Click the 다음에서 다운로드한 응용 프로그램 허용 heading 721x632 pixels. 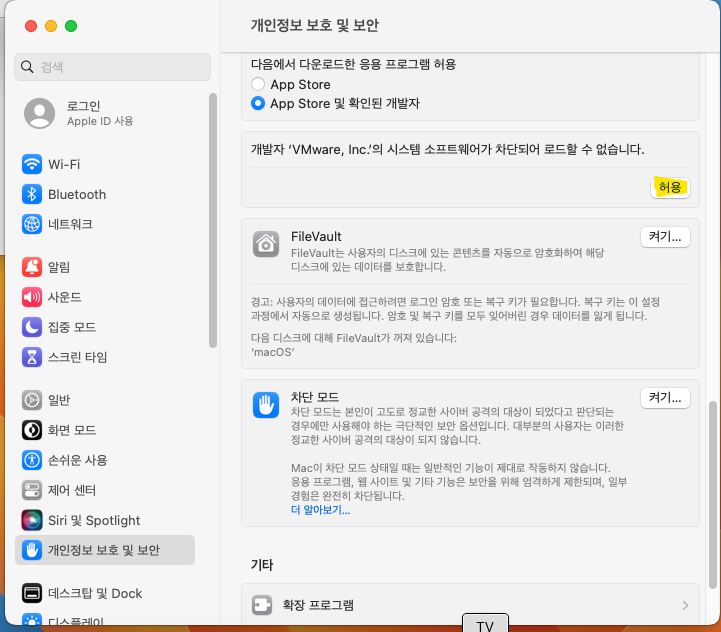coord(353,64)
